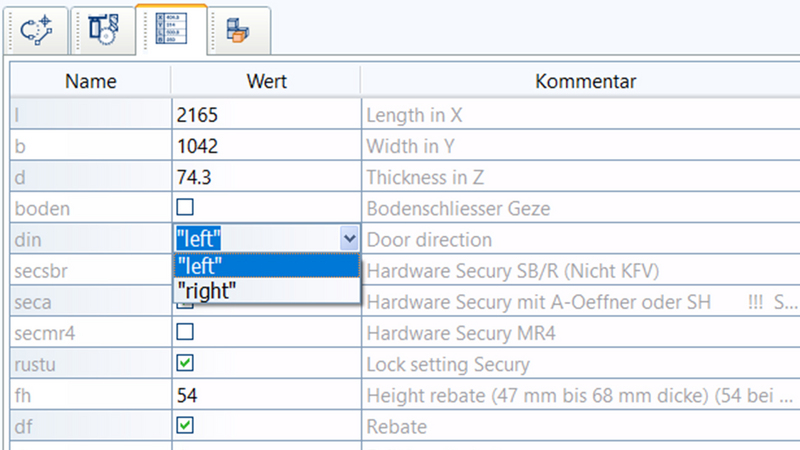
Task: Uncheck the rustu Lock setting checkbox
Action: (x=185, y=363)
